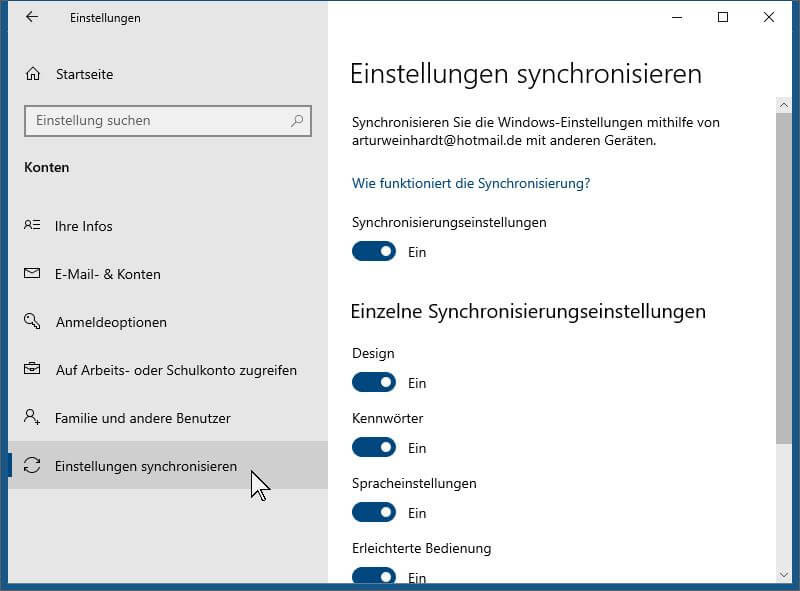The width and height of the screenshot is (800, 591).
Task: Switch off Spracheinstellungen sync
Action: tap(373, 512)
